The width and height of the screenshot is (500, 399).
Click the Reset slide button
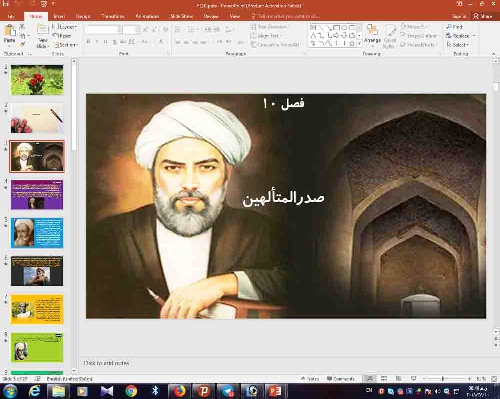click(x=62, y=35)
